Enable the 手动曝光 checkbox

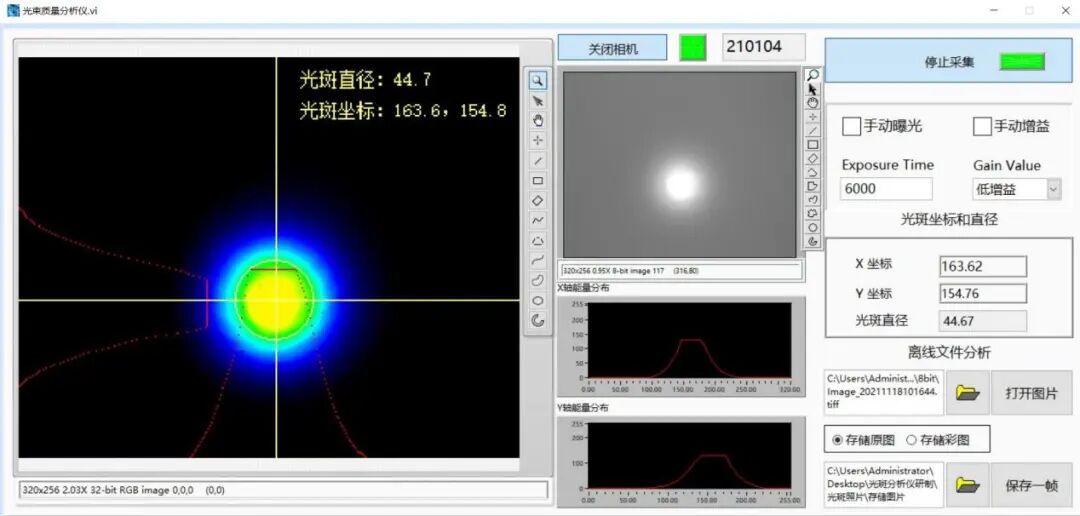pos(851,126)
